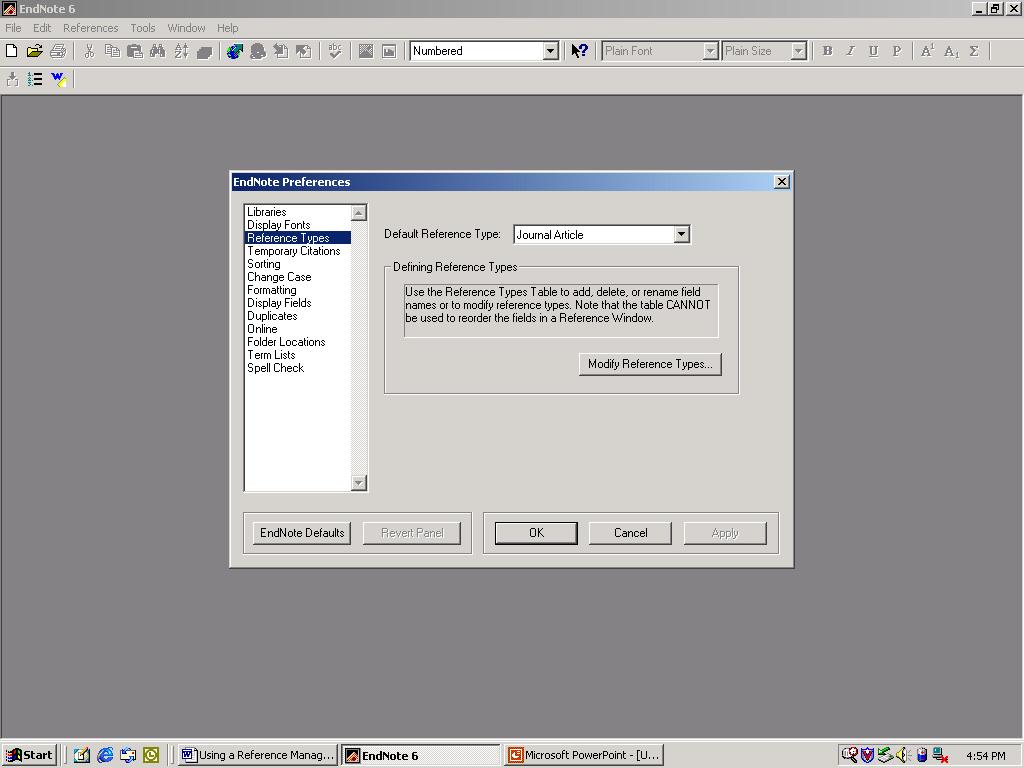Click the Plain text P icon
This screenshot has width=1024, height=768.
[897, 51]
